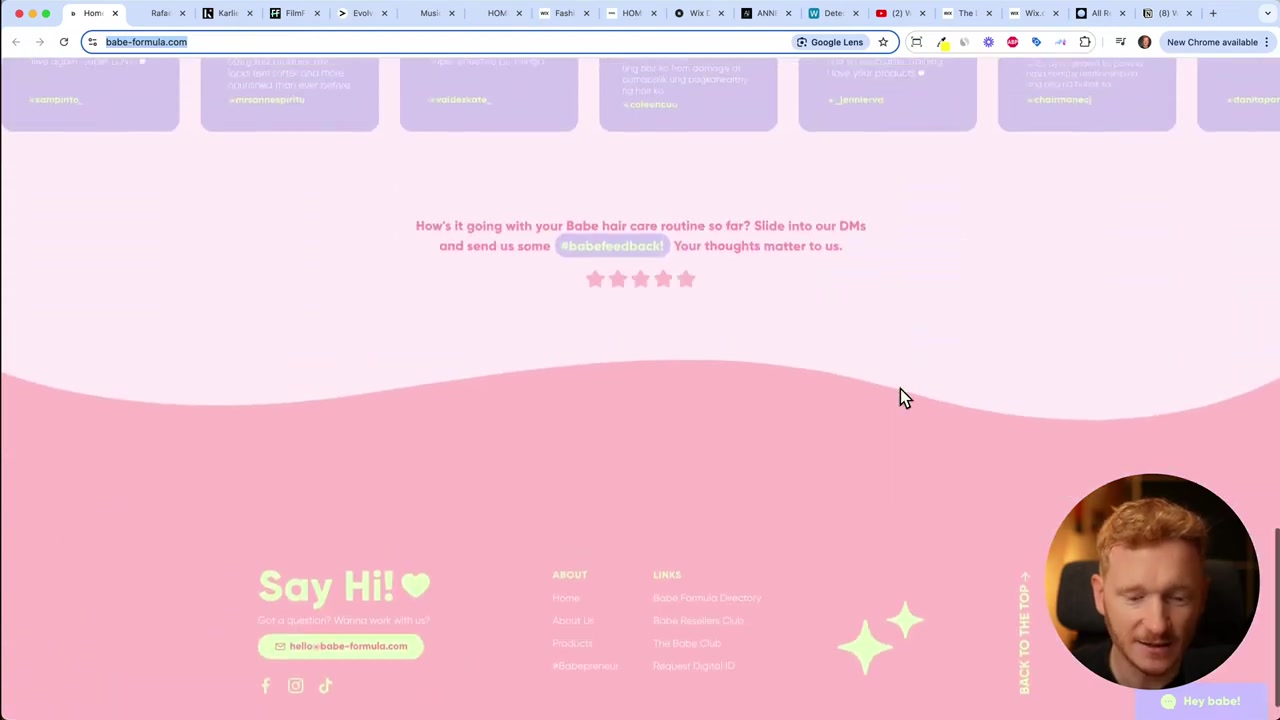Close the FilmF tab
Viewport: 1280px width, 720px height.
click(x=317, y=13)
